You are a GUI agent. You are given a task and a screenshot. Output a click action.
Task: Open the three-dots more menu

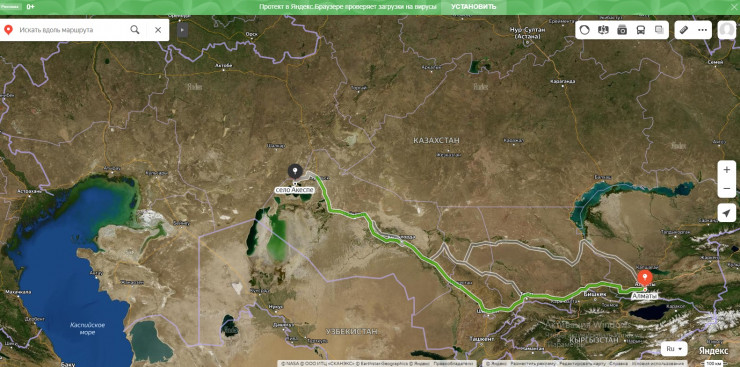tap(703, 30)
